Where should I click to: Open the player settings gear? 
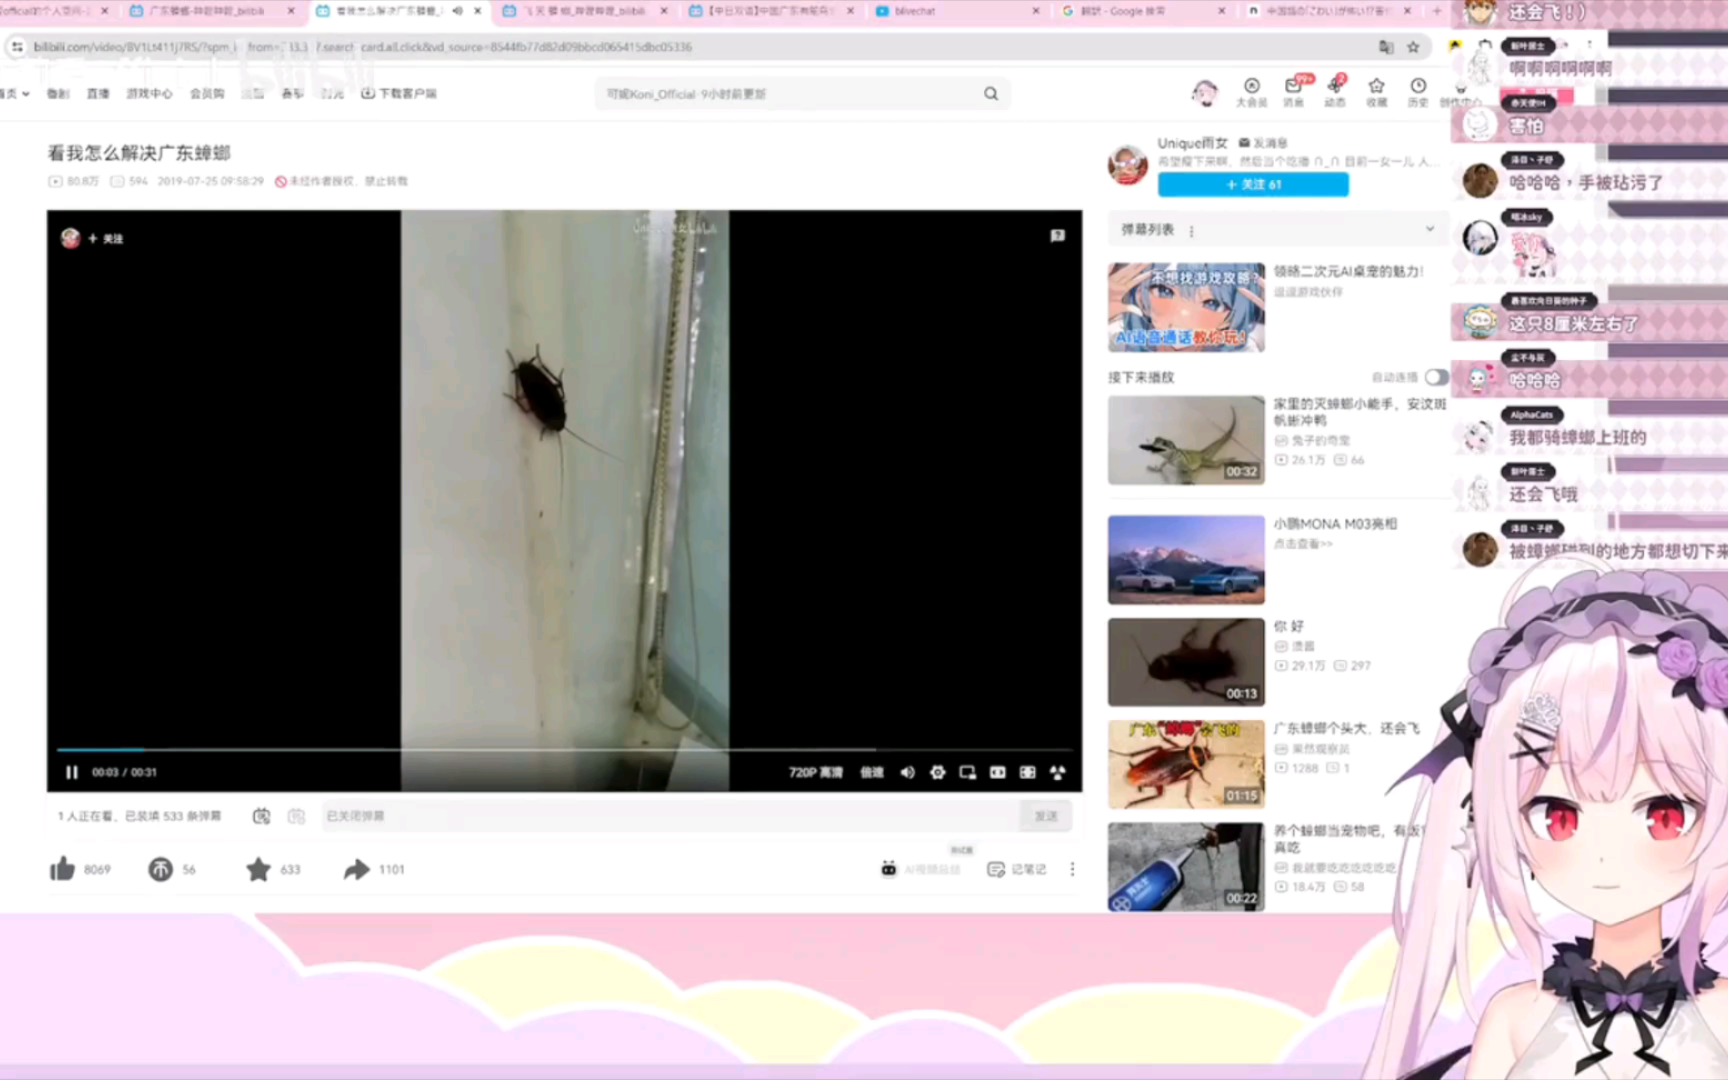pos(937,773)
